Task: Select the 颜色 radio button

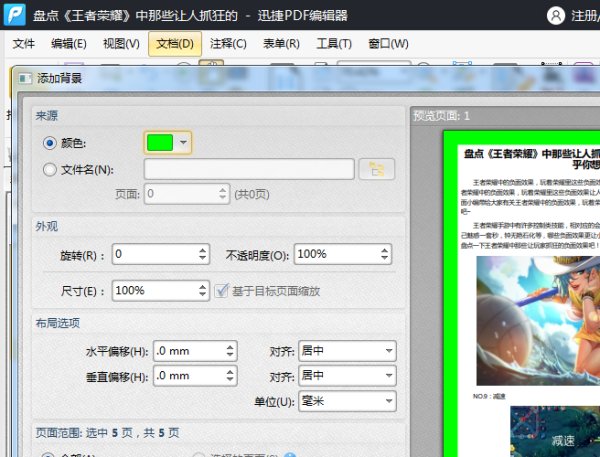Action: 50,143
